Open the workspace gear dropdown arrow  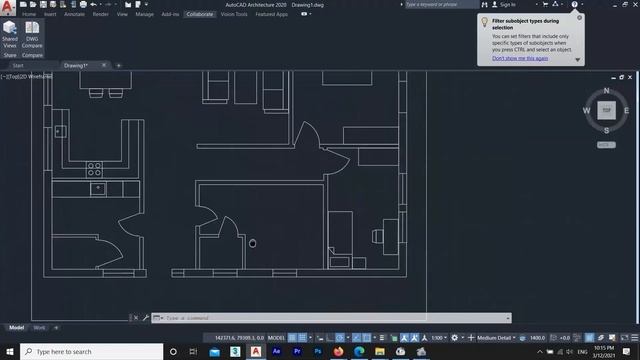[x=463, y=338]
